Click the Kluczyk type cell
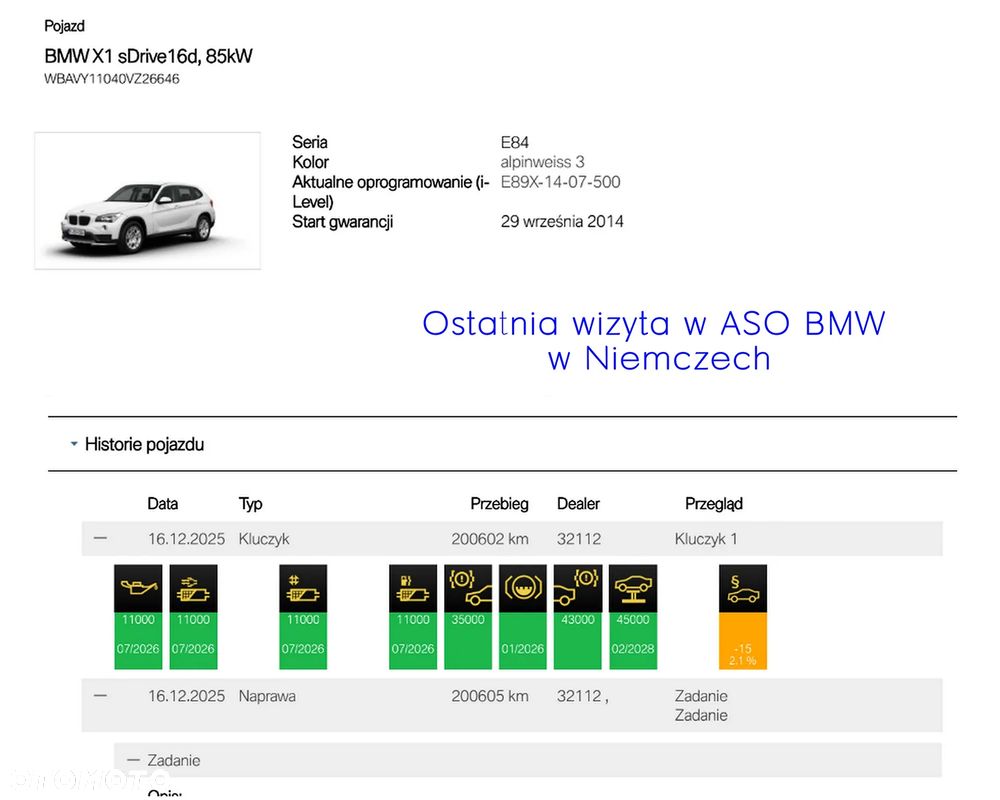Viewport: 1000px width, 800px height. coord(264,539)
